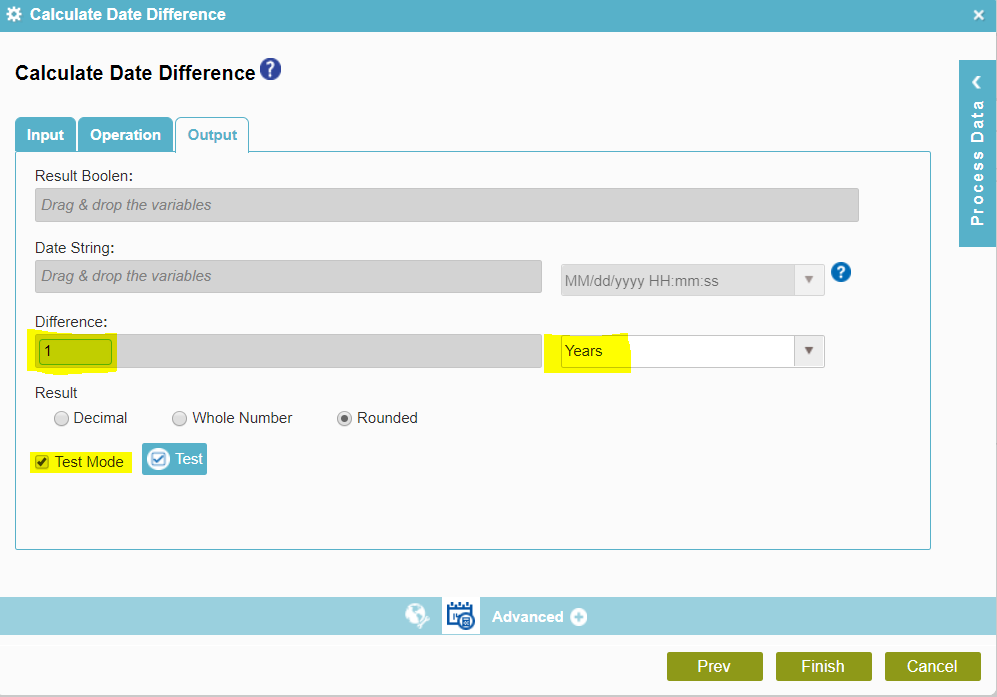Close the dialog with the X button
The height and width of the screenshot is (697, 997).
[x=979, y=15]
